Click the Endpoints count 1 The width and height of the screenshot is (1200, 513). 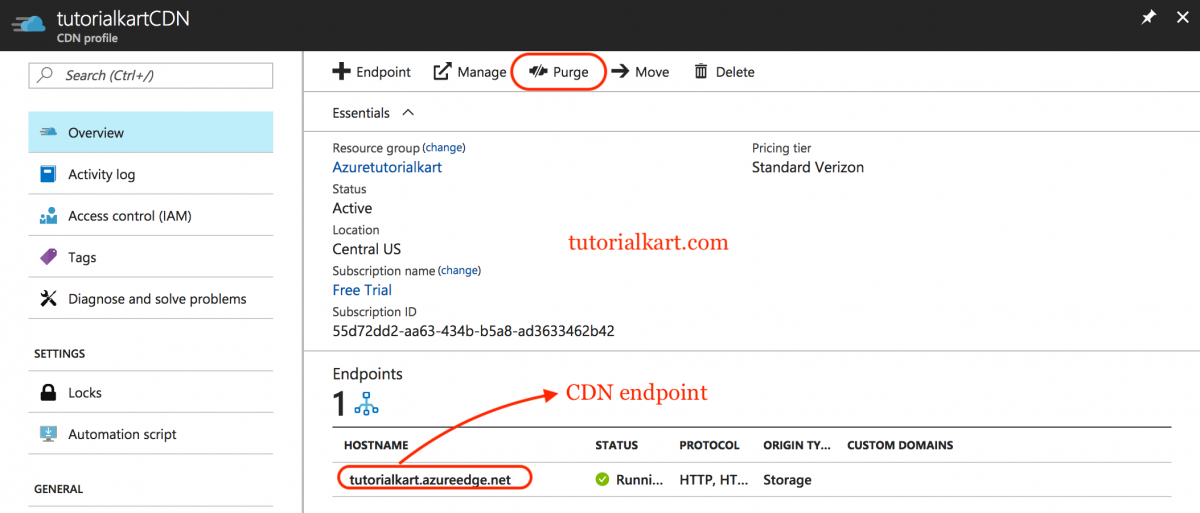[x=340, y=404]
